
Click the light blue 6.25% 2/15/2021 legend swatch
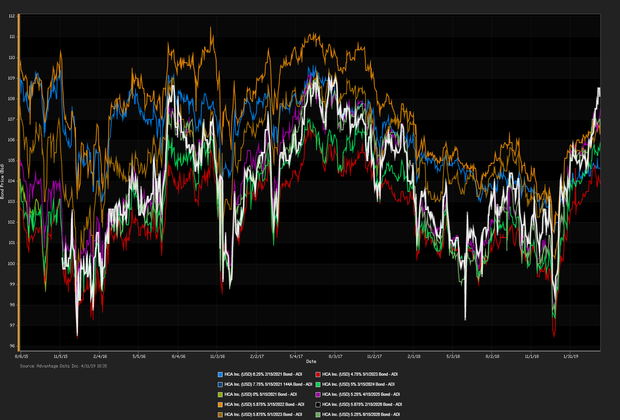220,374
